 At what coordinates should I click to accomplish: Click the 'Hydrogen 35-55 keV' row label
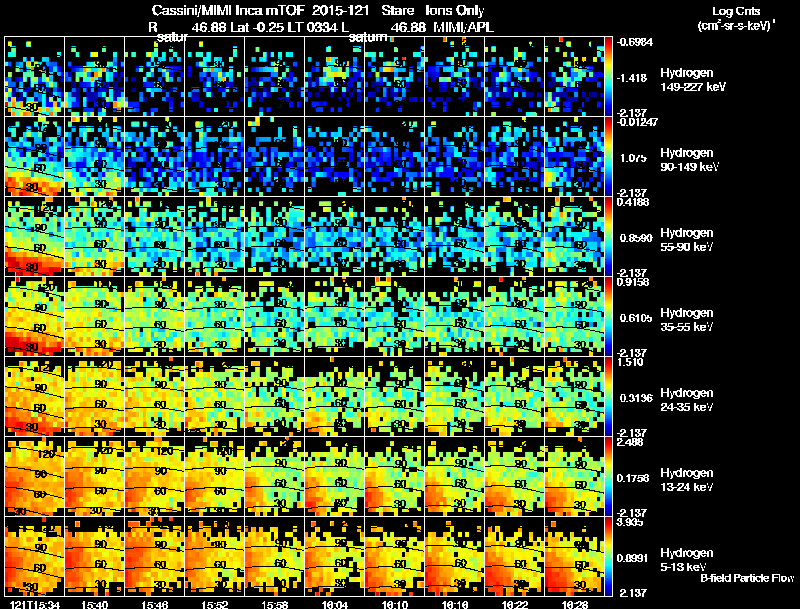point(687,320)
